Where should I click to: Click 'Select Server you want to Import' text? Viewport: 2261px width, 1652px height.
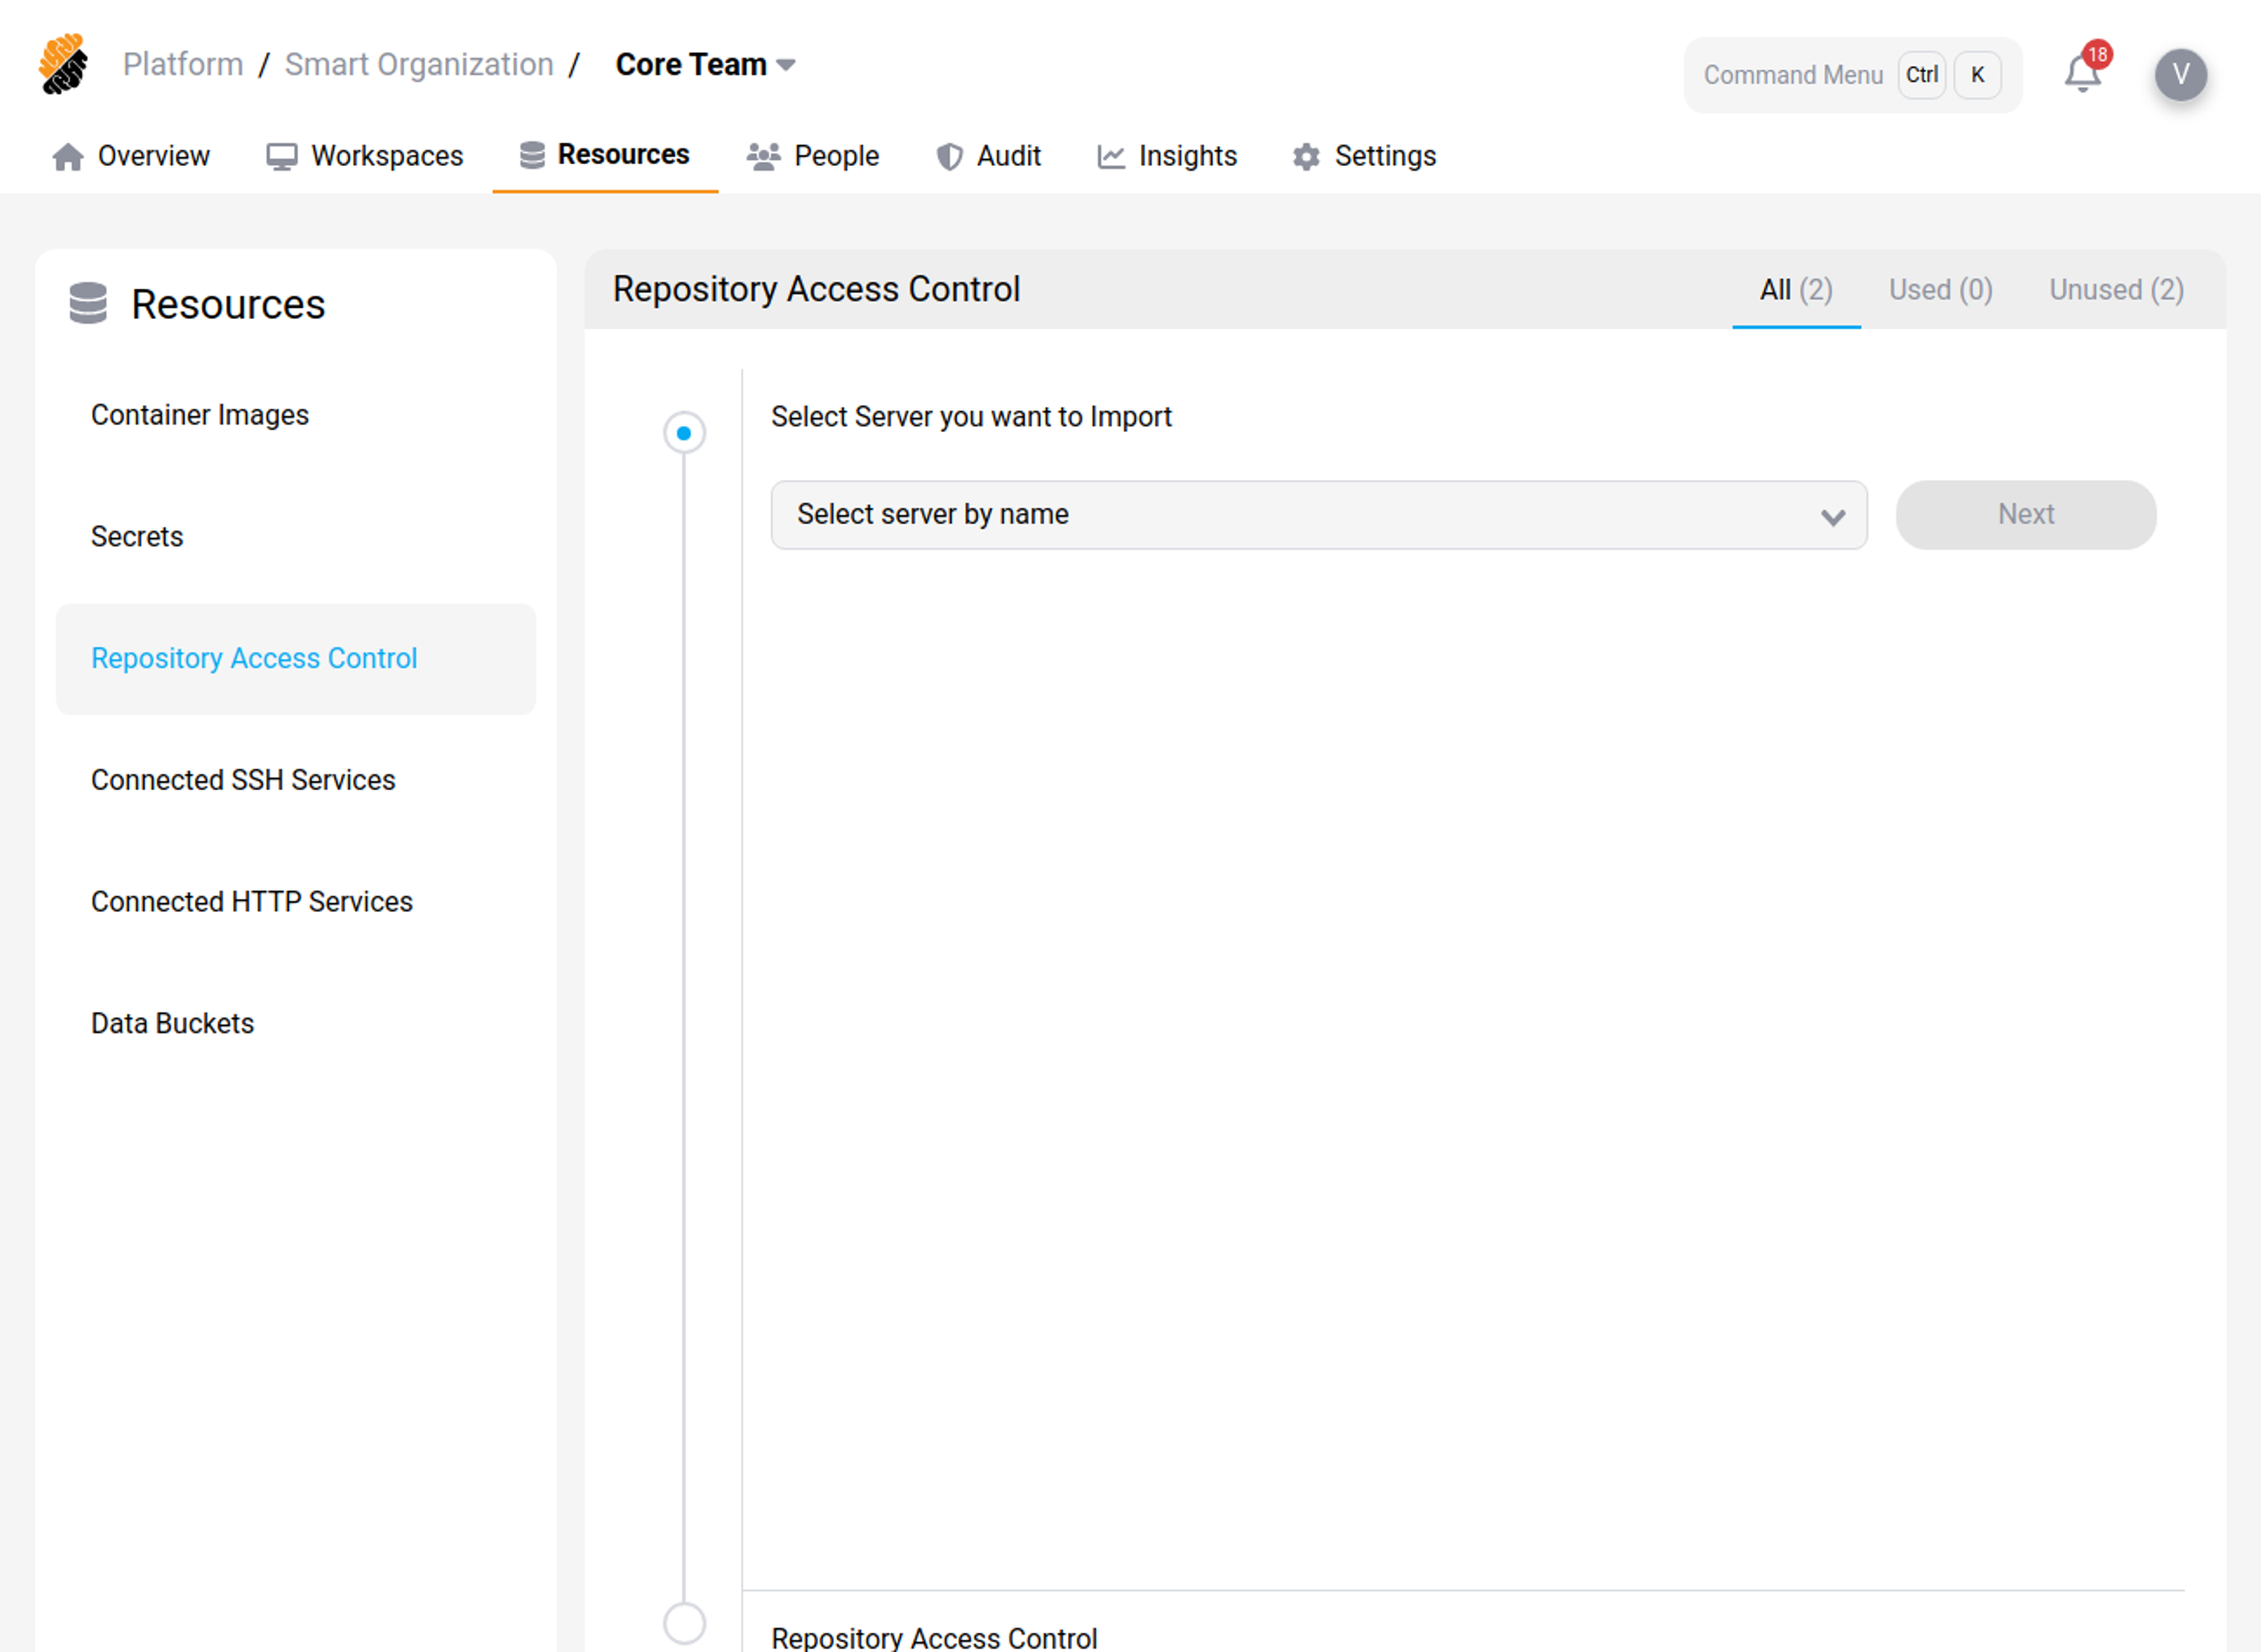pyautogui.click(x=971, y=417)
